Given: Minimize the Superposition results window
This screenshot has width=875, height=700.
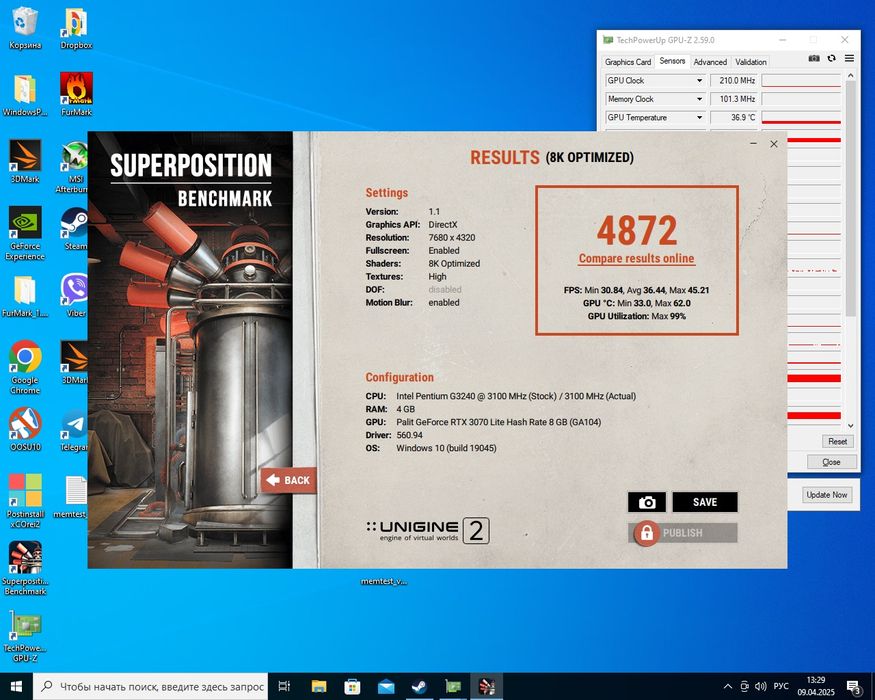Looking at the screenshot, I should [x=753, y=144].
